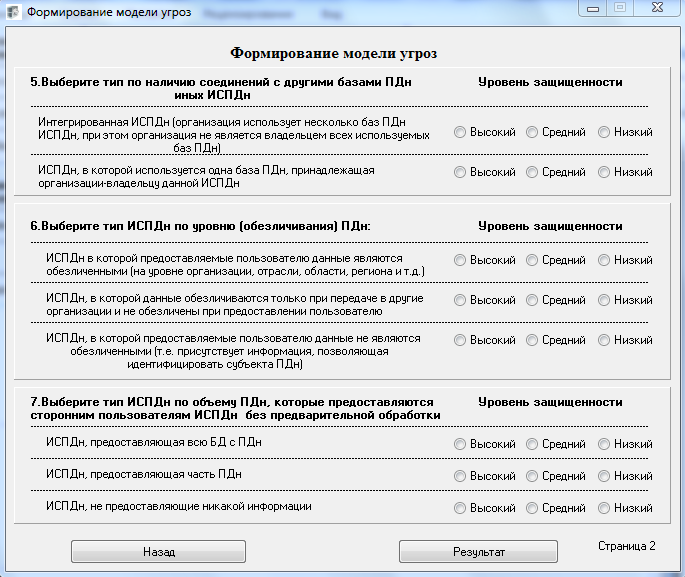Click text 'ИСПДн, не предоставляющие никакой информации'
The width and height of the screenshot is (685, 577).
[x=179, y=507]
